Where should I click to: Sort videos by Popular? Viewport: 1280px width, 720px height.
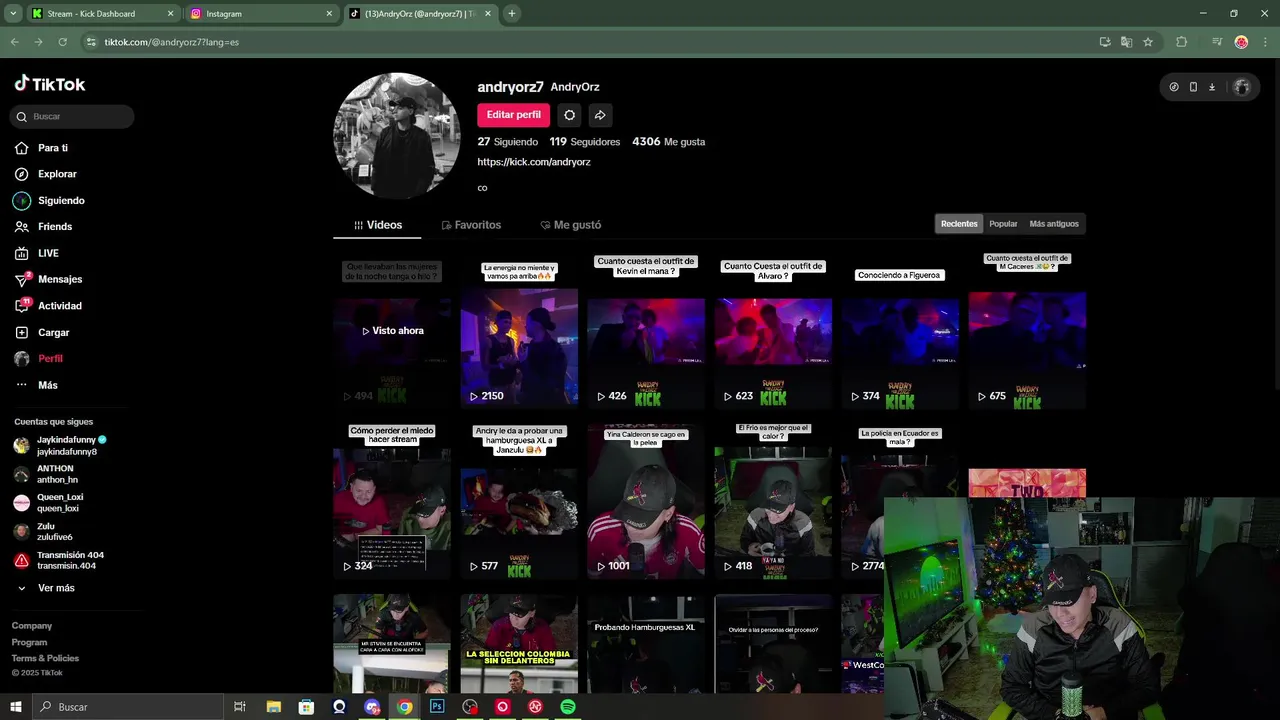click(1003, 224)
